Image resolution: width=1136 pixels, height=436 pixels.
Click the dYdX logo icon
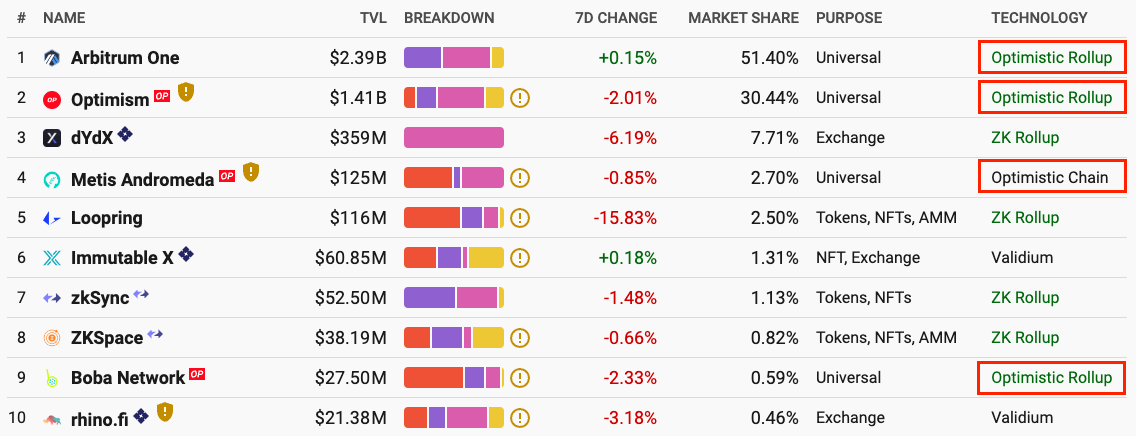(x=52, y=138)
